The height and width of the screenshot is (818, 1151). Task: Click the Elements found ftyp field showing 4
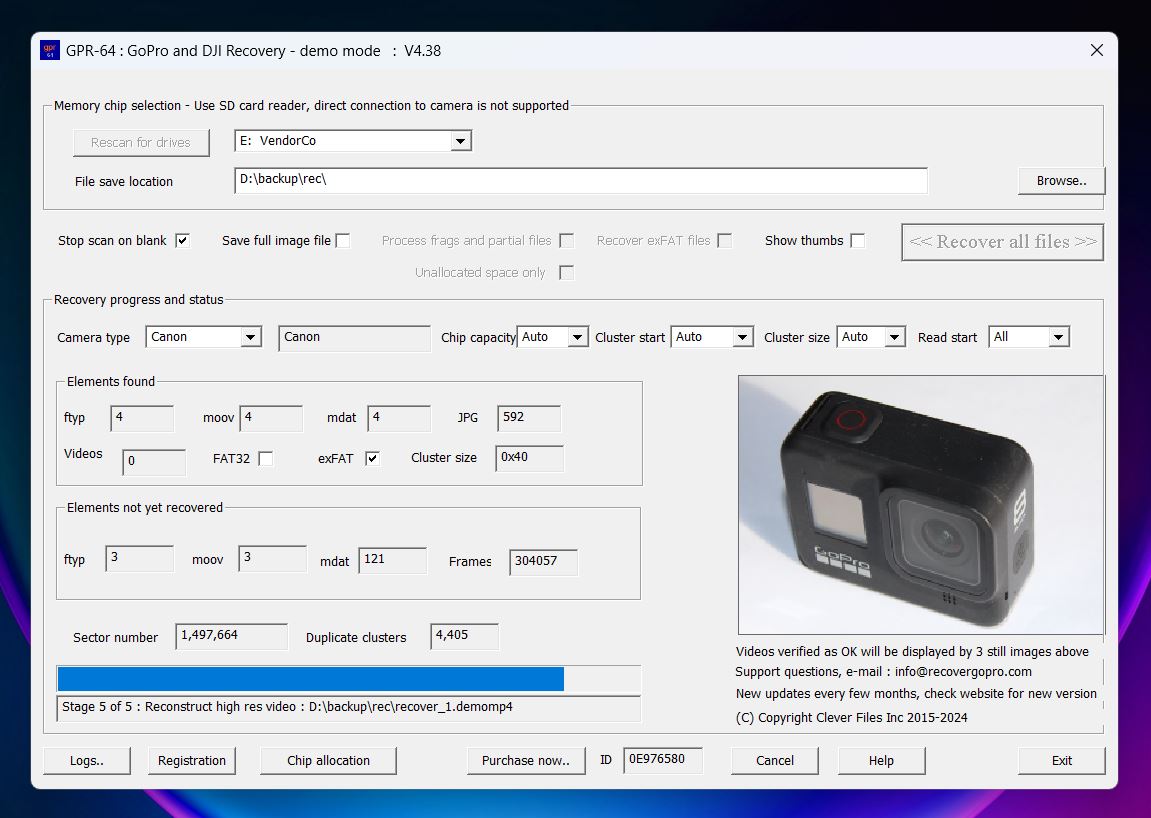pos(142,418)
